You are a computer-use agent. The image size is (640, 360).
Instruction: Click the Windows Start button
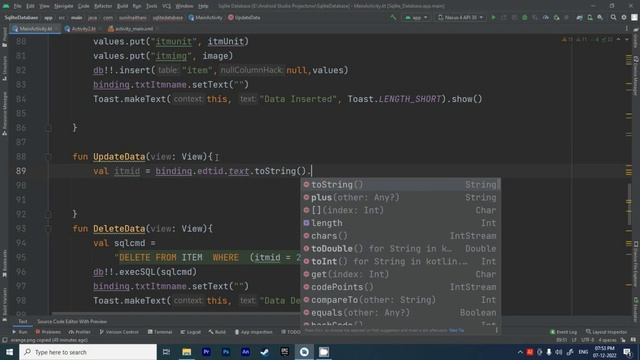[x=9, y=352]
